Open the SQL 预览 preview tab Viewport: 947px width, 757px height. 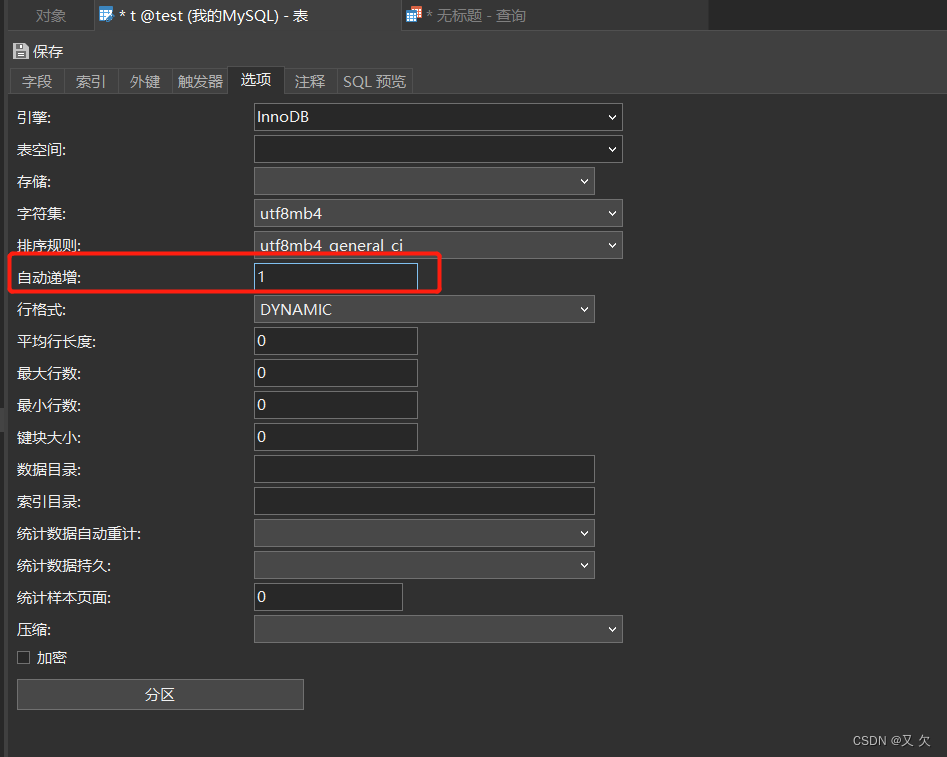[374, 82]
